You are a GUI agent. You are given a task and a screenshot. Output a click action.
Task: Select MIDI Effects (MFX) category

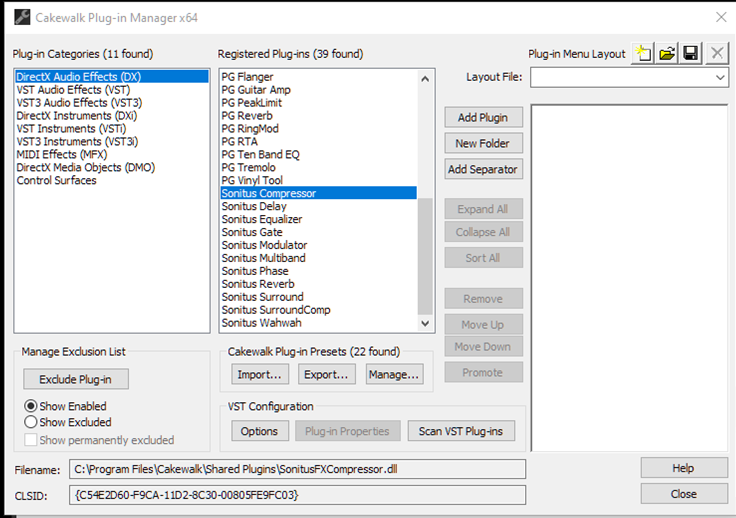click(62, 155)
